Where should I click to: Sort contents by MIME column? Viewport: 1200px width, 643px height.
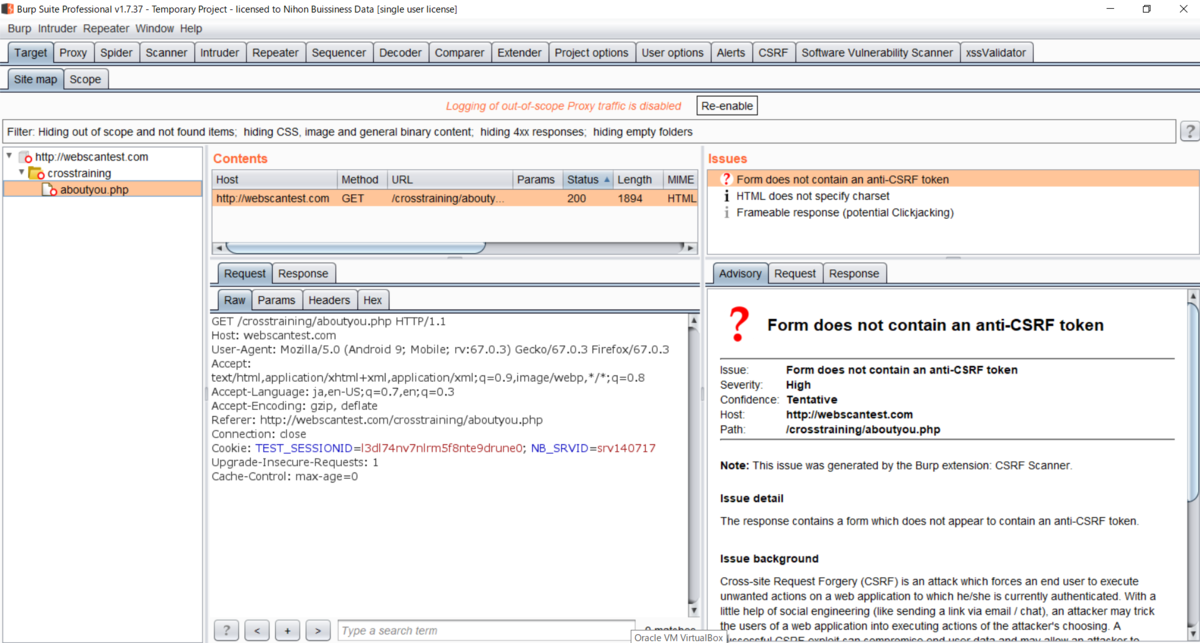point(681,180)
